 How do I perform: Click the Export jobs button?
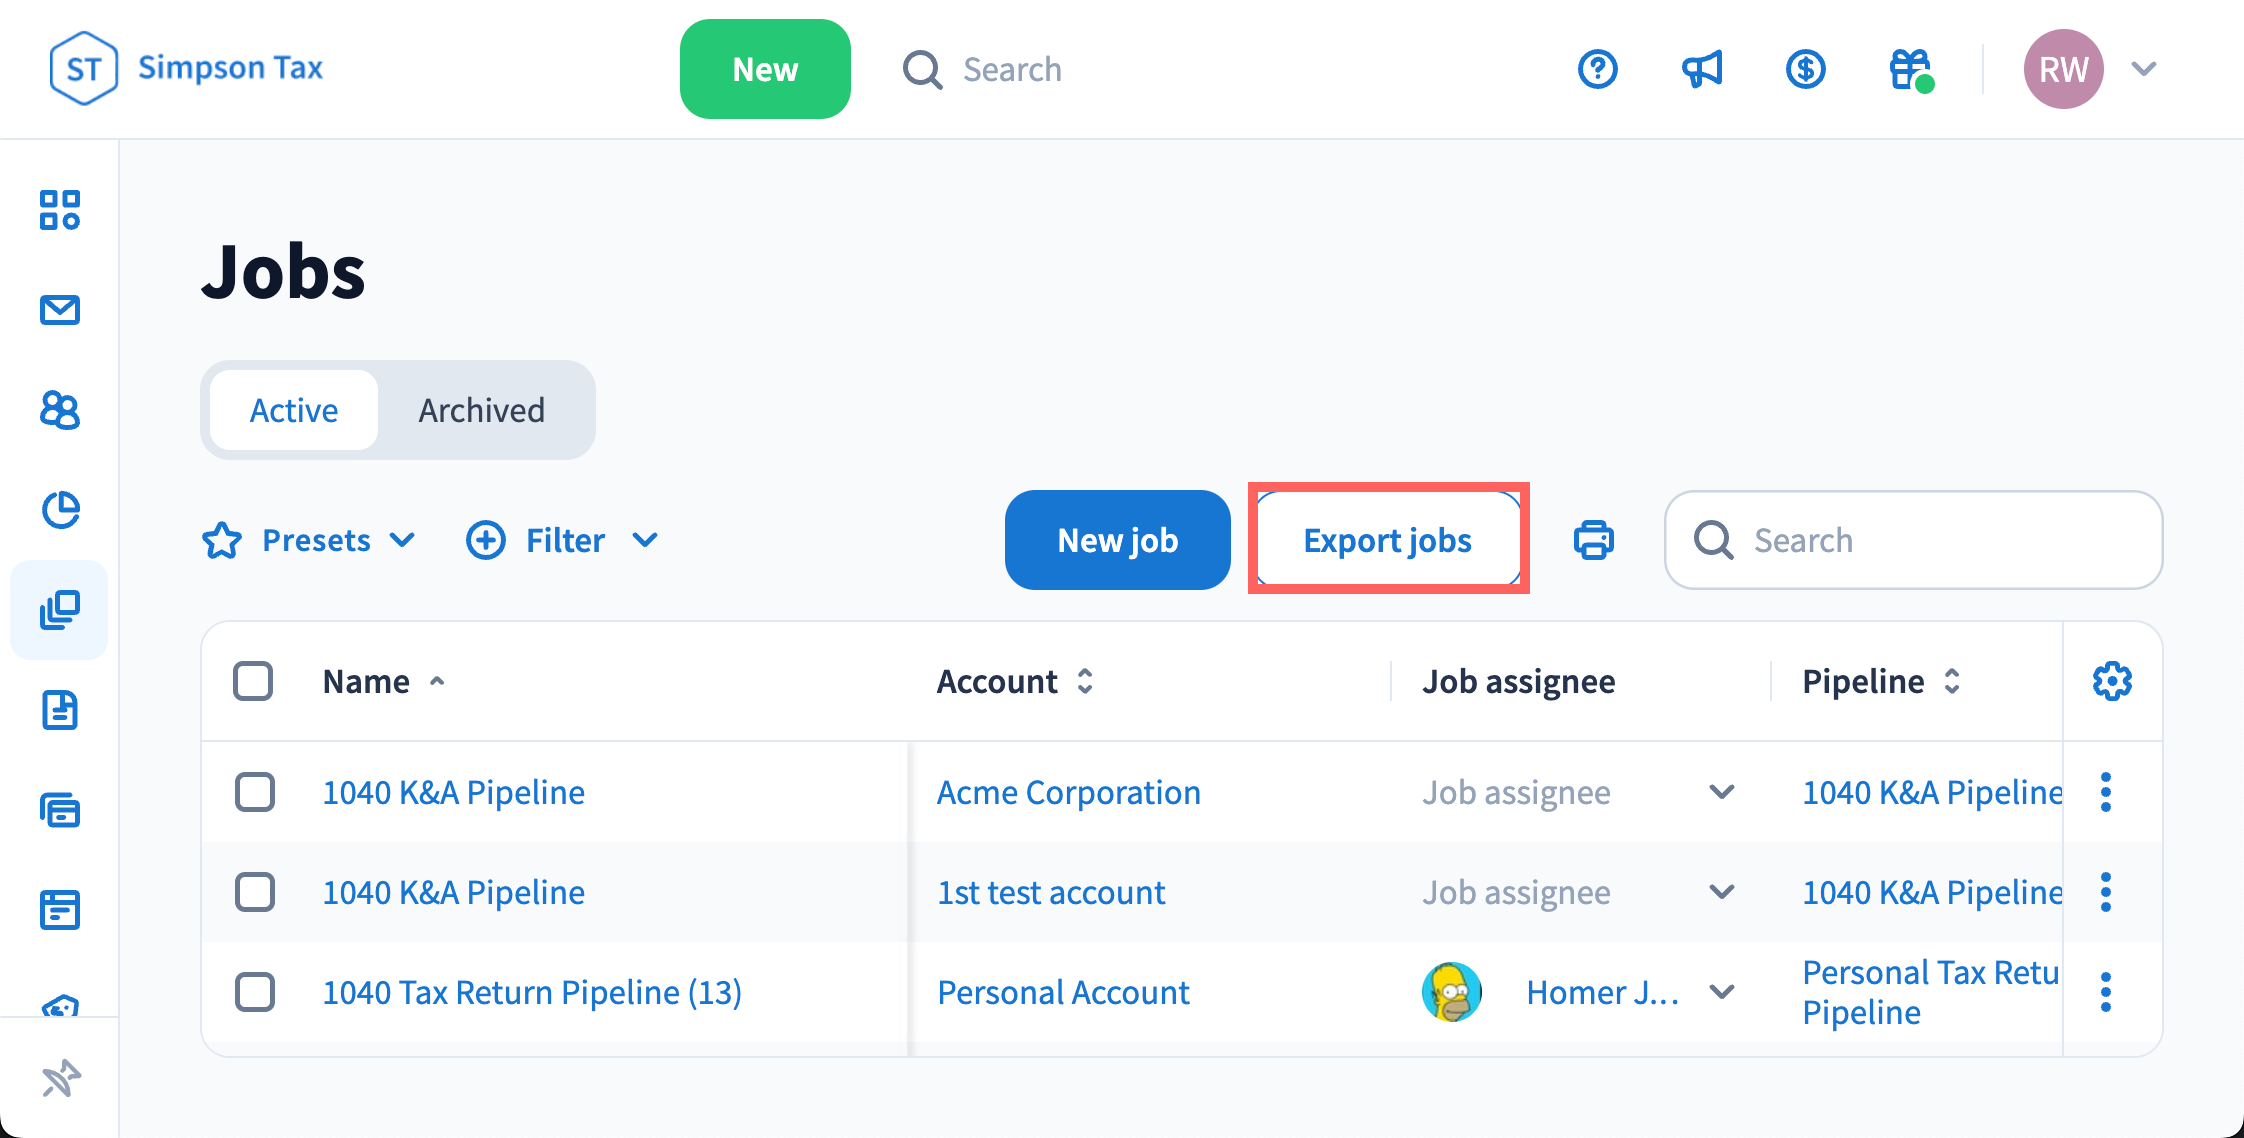[x=1387, y=540]
